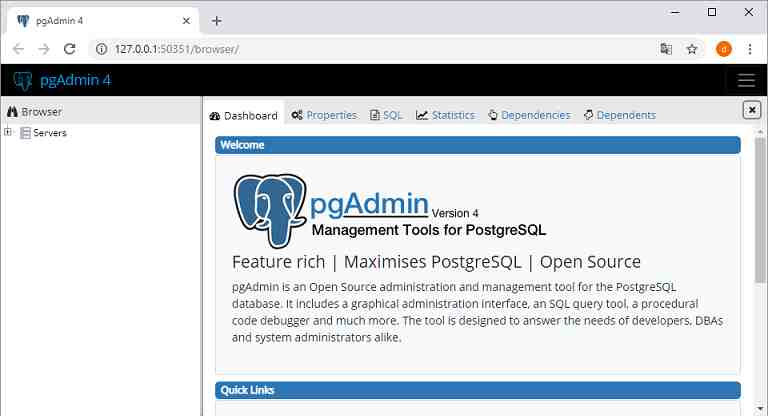Click the Quick Links panel header
The height and width of the screenshot is (416, 768).
pos(478,390)
